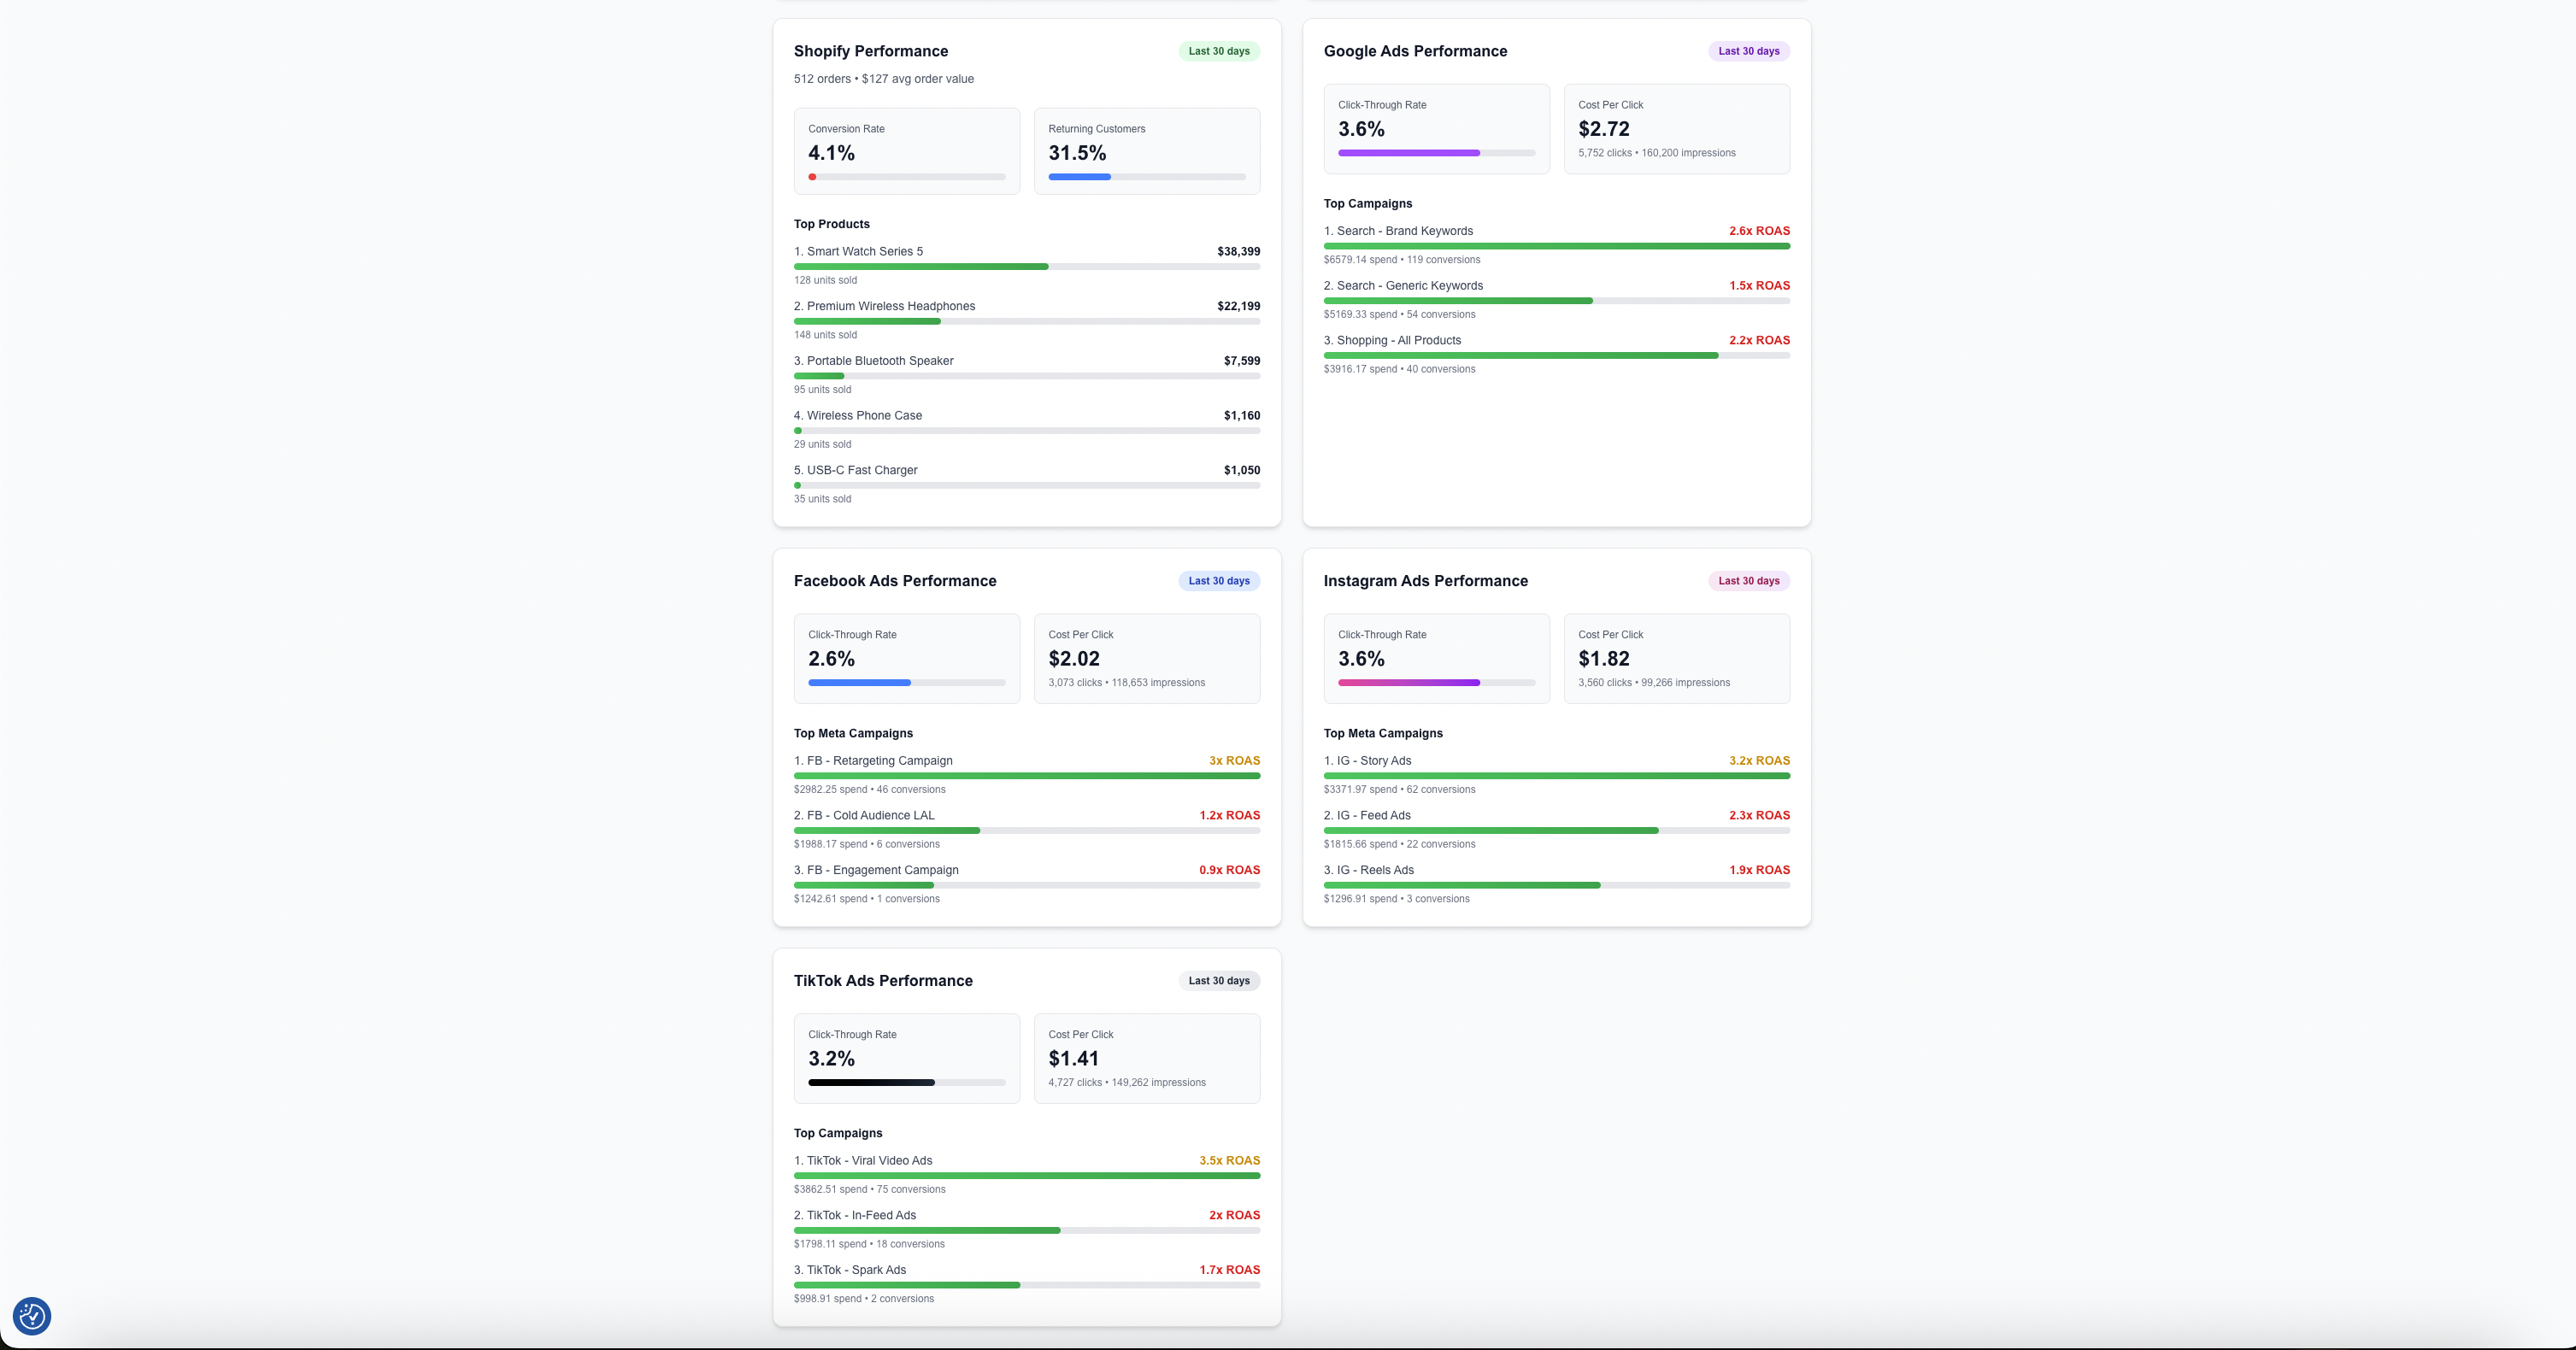Image resolution: width=2576 pixels, height=1350 pixels.
Task: Click the Returning Customers progress bar
Action: (1147, 177)
